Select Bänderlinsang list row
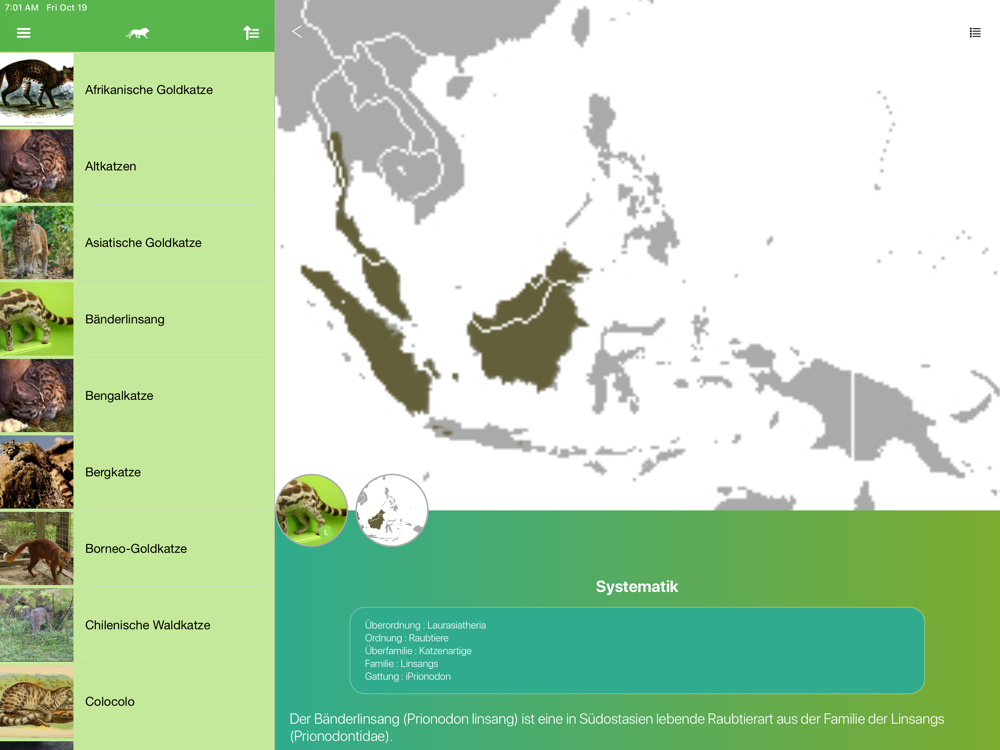The image size is (1000, 750). 137,320
